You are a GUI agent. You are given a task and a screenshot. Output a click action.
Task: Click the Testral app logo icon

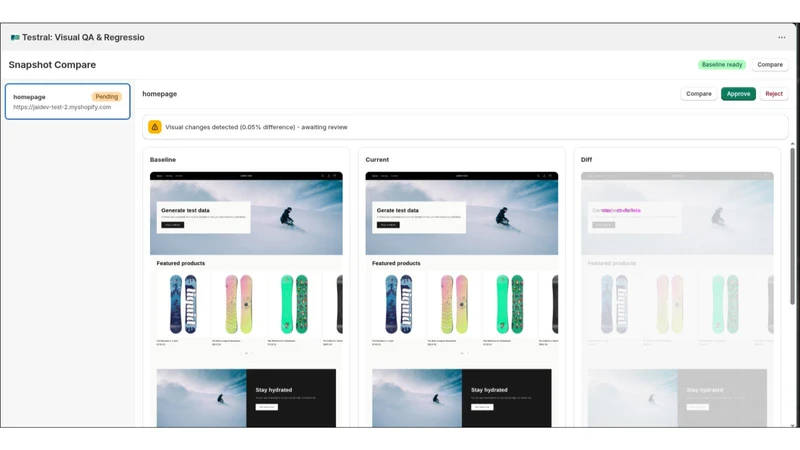click(15, 37)
